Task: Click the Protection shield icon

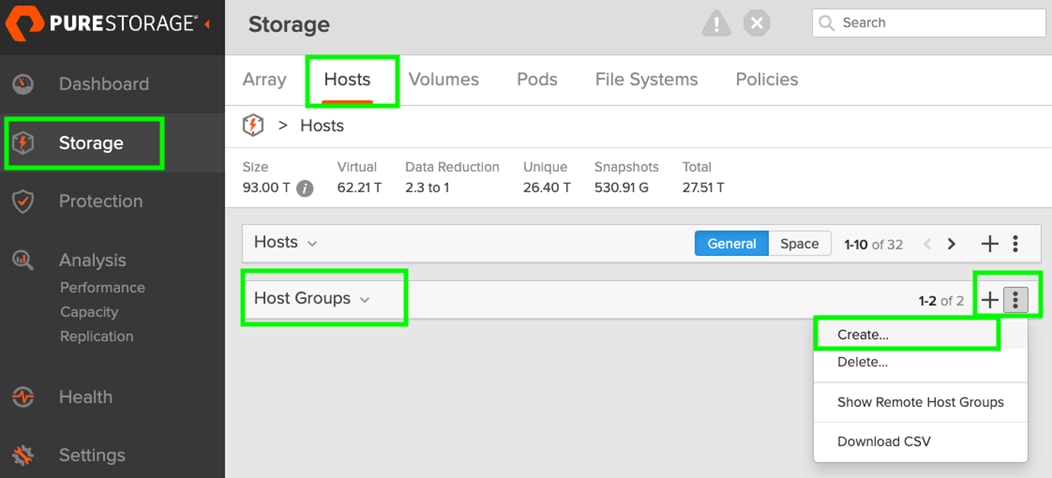Action: click(22, 201)
